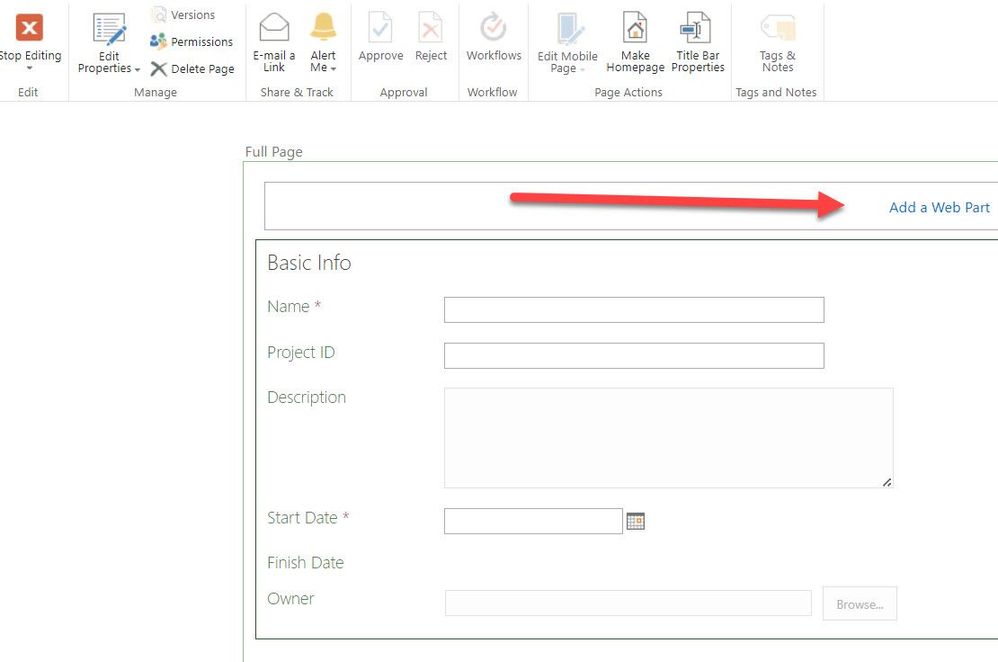Click the Alert Me bell icon
998x662 pixels.
(x=323, y=27)
